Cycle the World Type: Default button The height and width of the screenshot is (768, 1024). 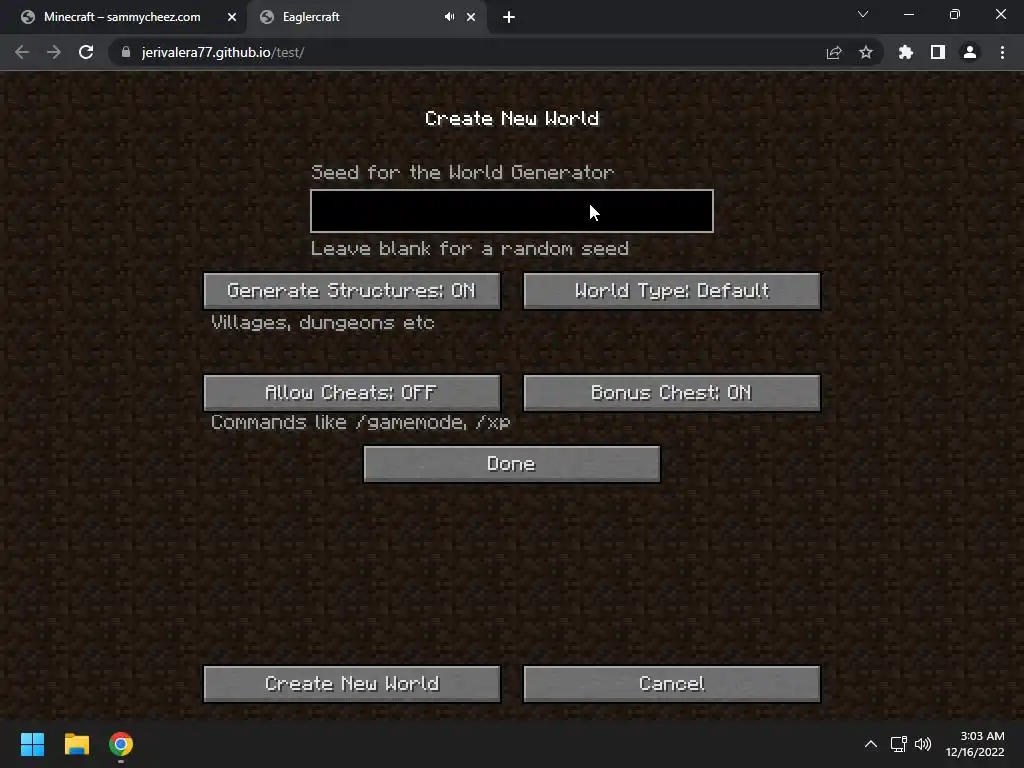[x=672, y=291]
